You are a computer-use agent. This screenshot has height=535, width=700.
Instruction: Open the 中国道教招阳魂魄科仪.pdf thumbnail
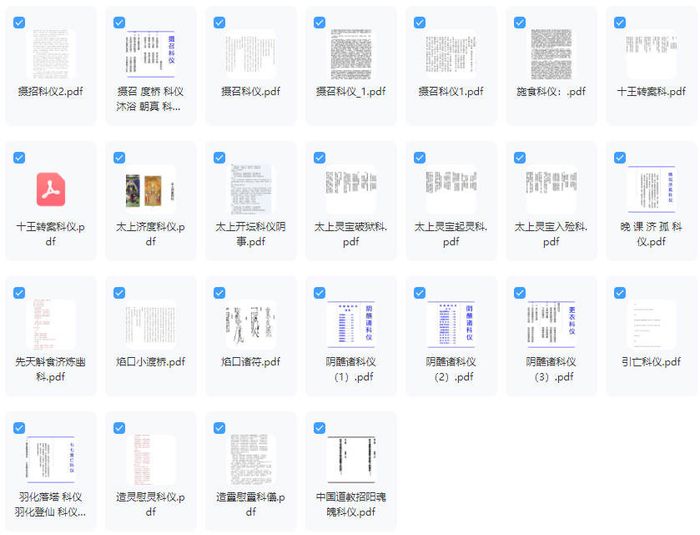(350, 459)
